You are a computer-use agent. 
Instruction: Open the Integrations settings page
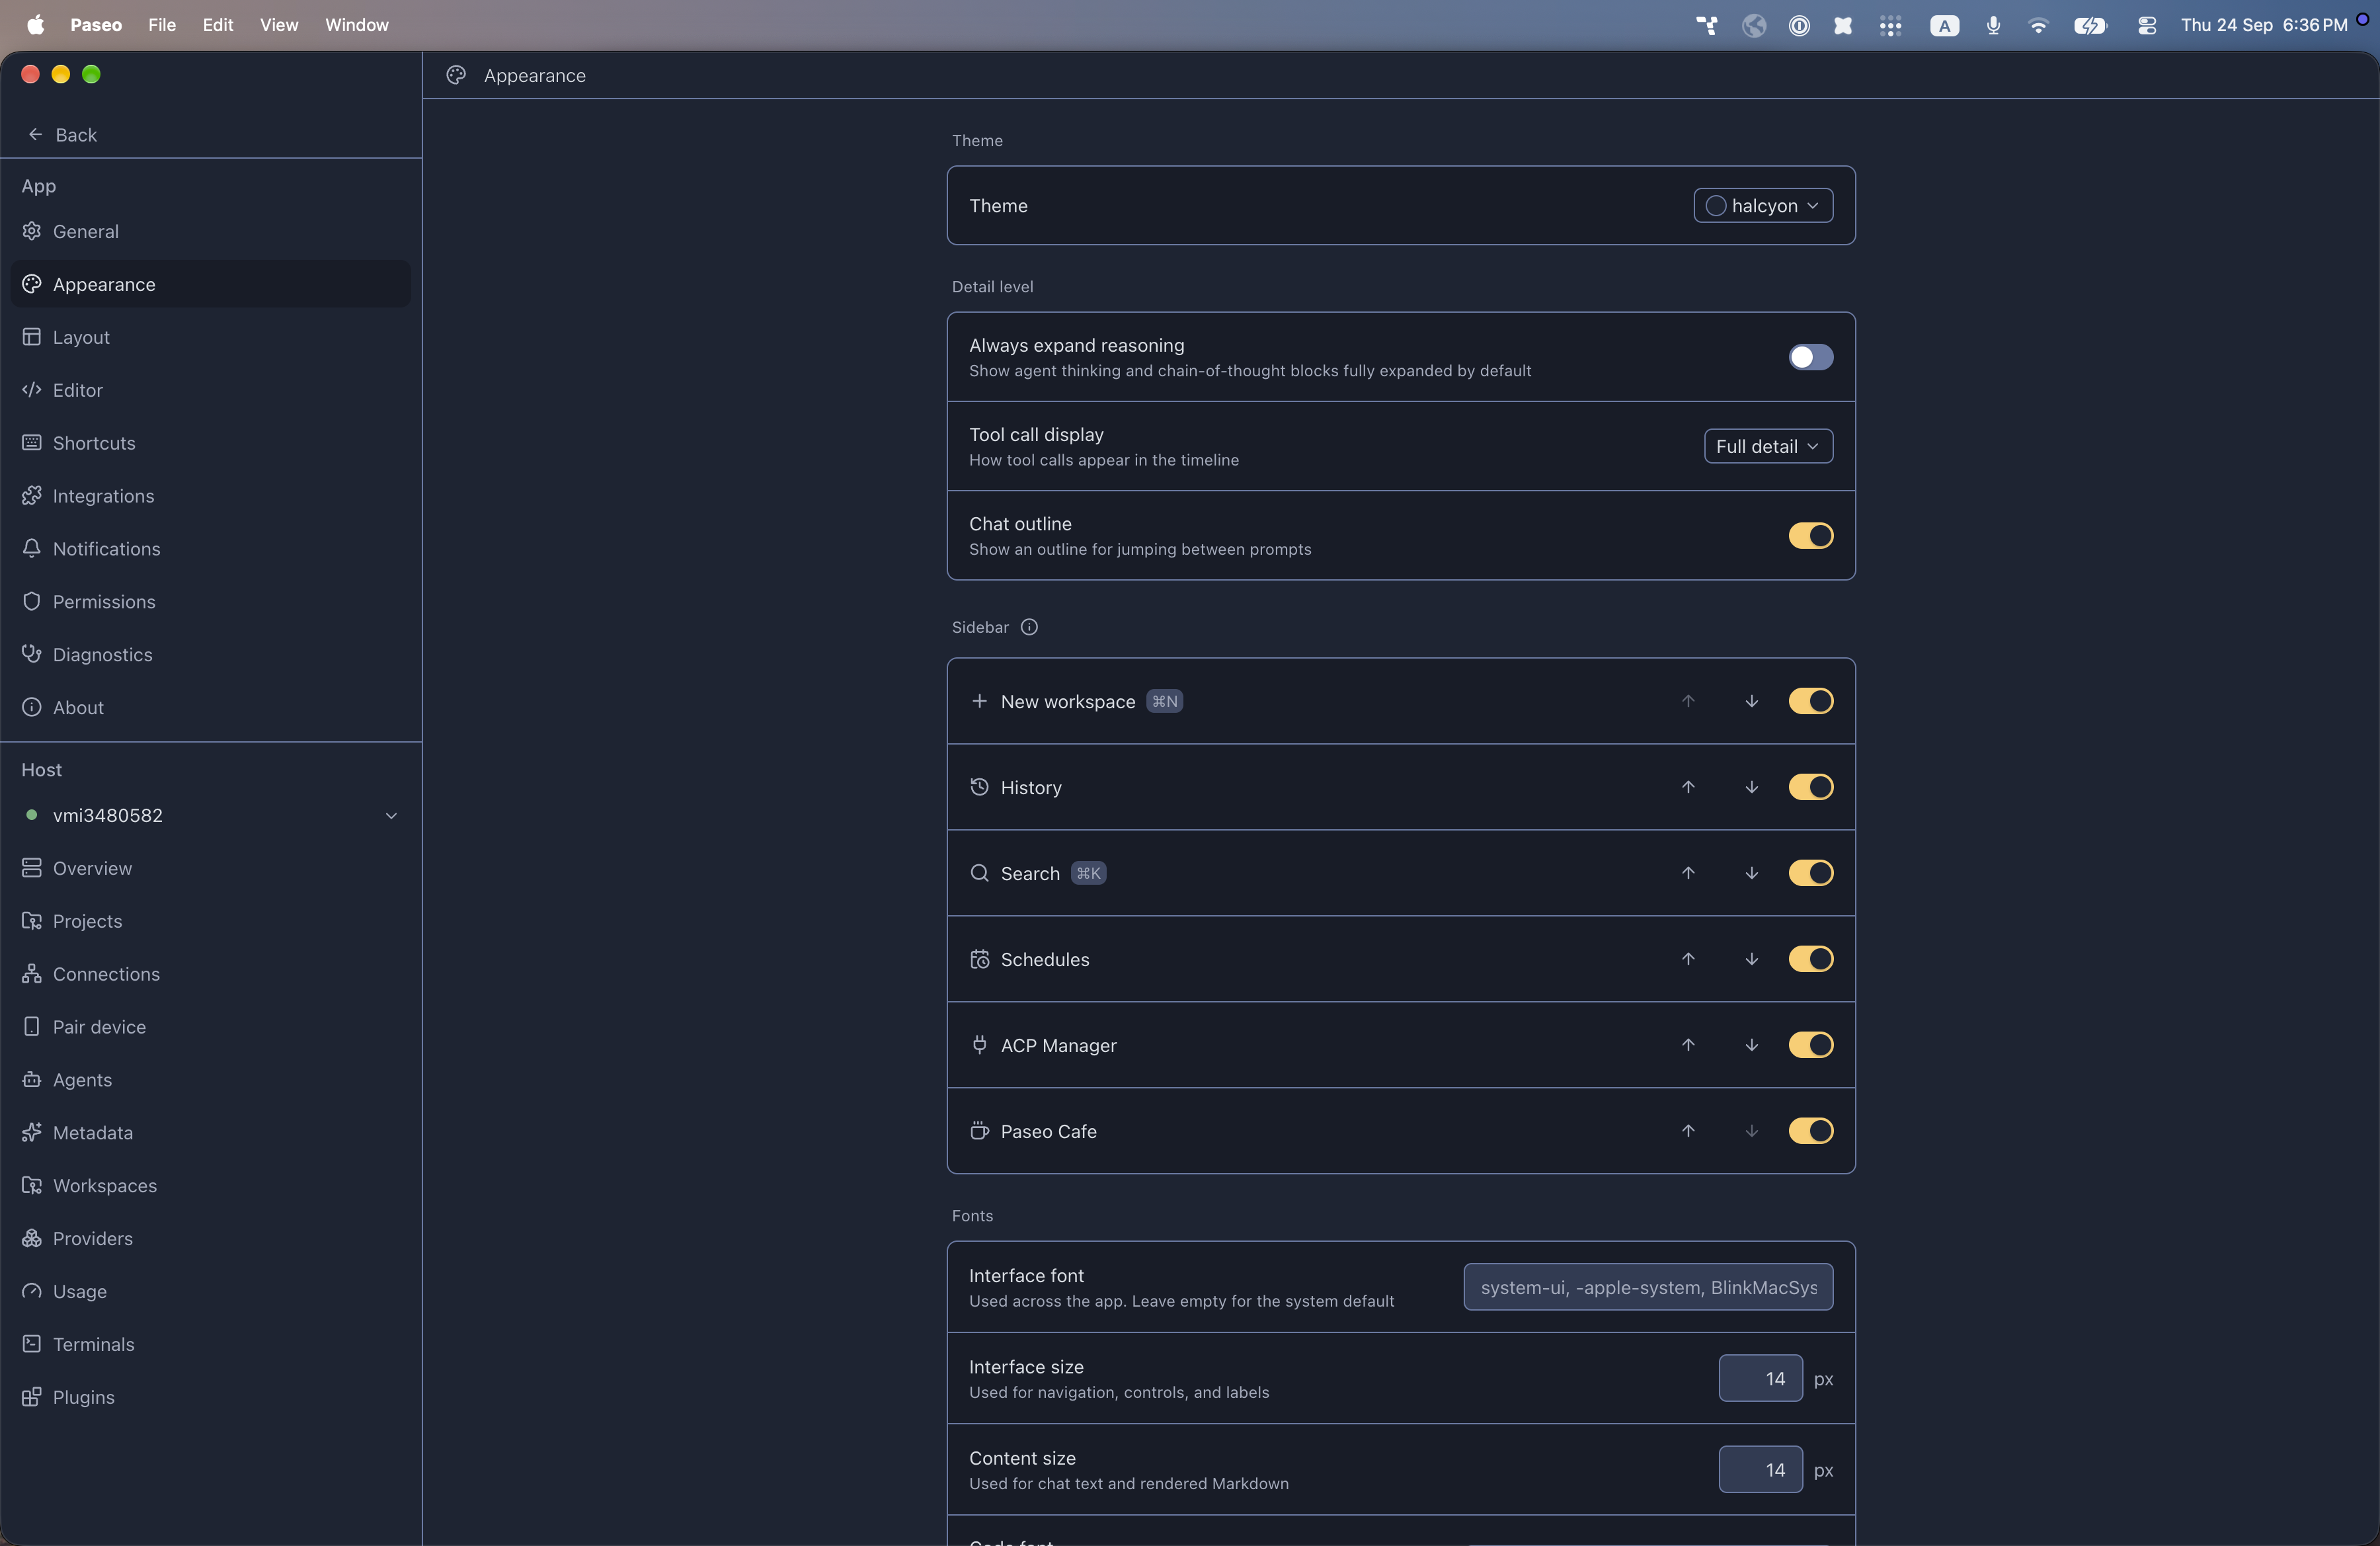click(211, 496)
